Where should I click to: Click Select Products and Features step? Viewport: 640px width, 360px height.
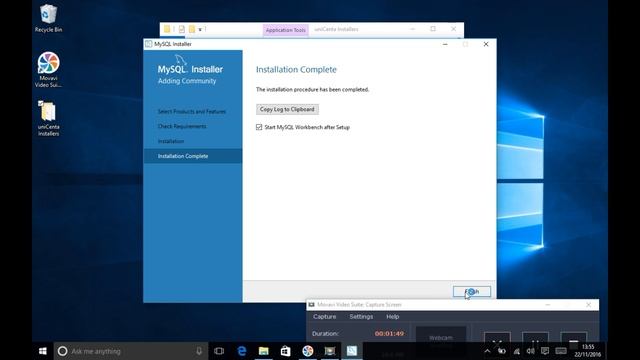(x=191, y=111)
